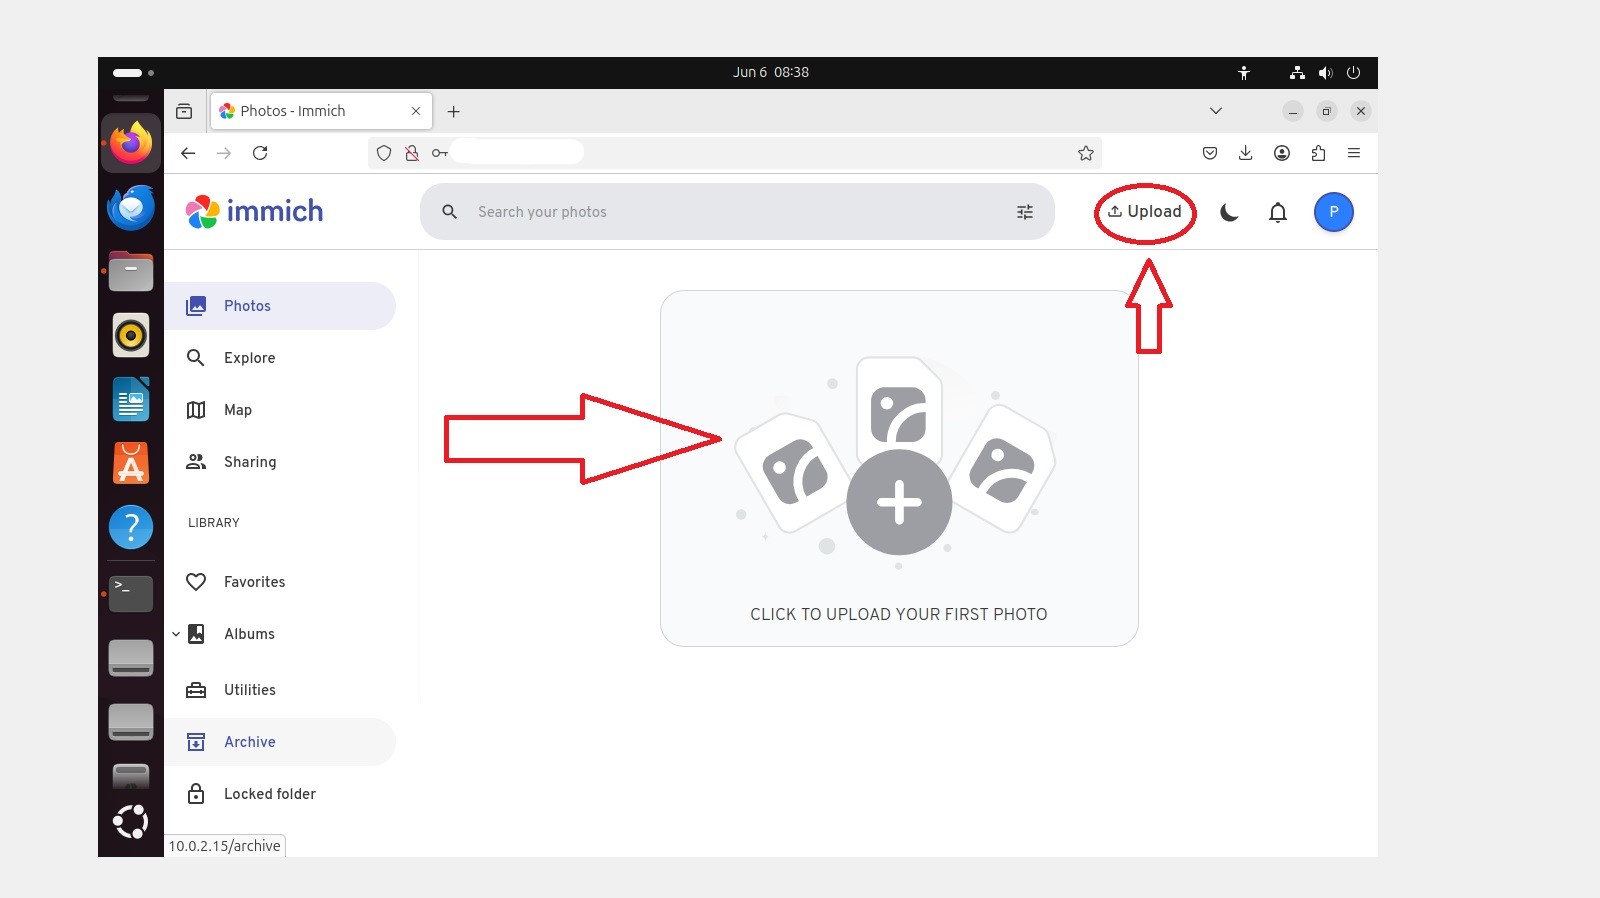Click the clock Jun 6 08:38
1600x898 pixels.
click(771, 73)
